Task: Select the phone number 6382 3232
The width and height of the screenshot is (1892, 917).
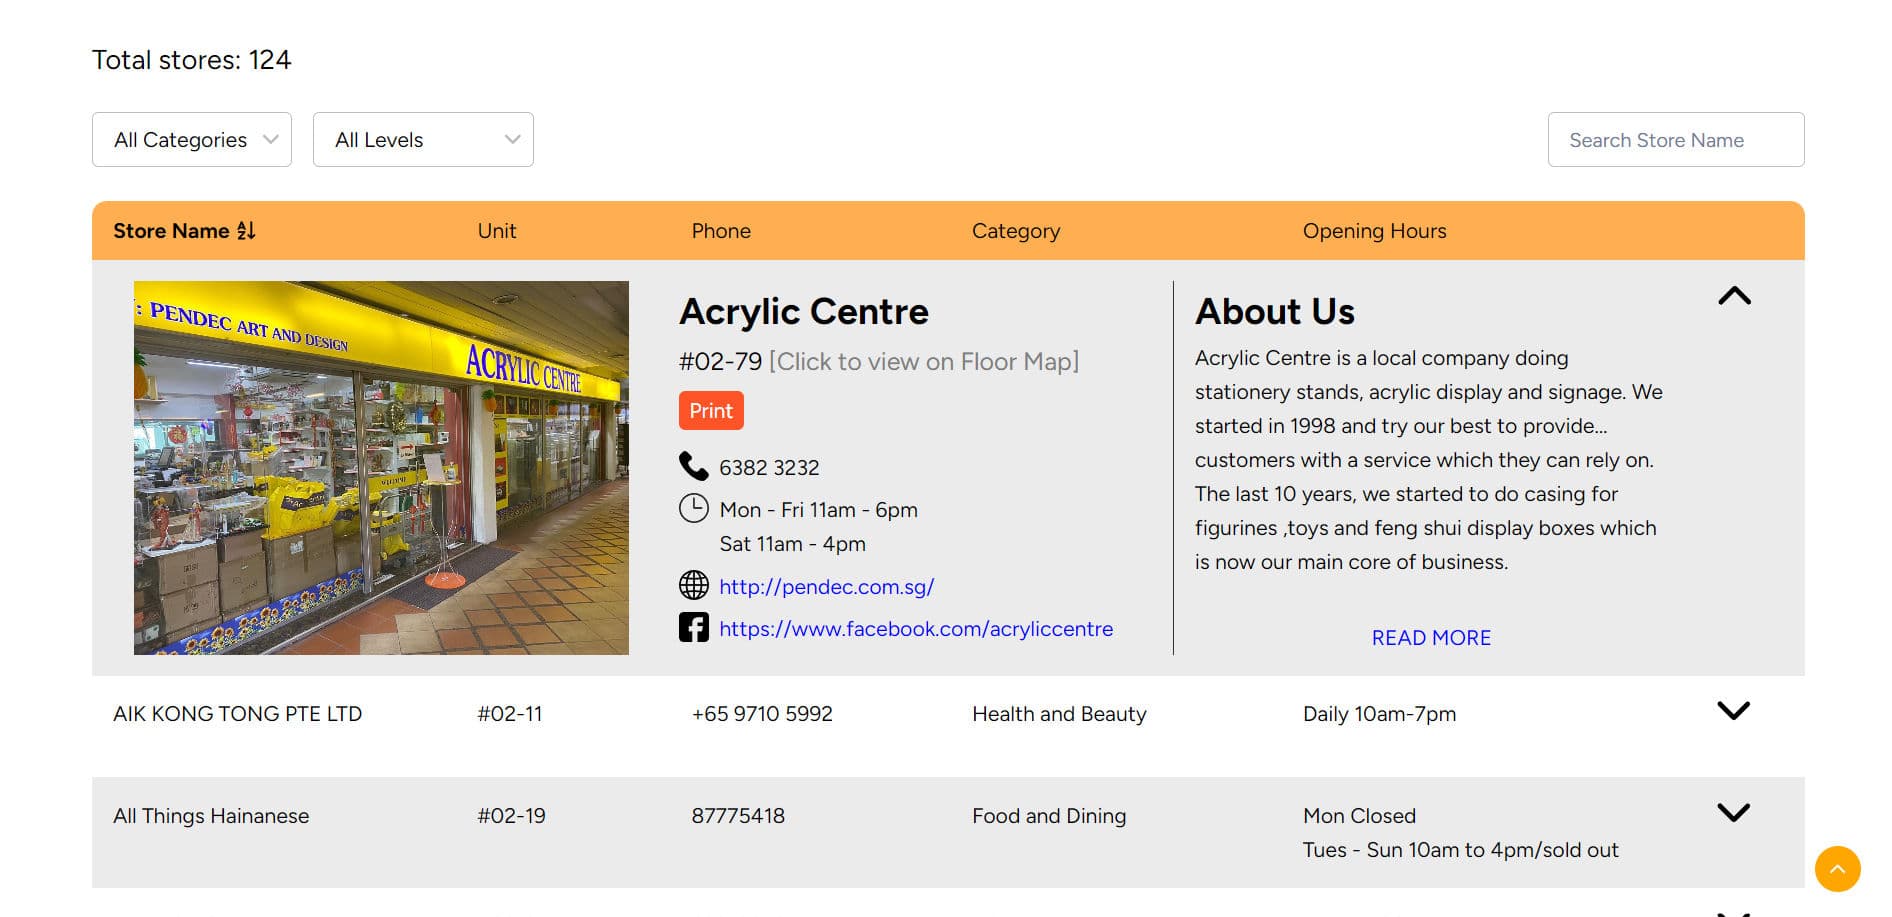Action: 769,468
